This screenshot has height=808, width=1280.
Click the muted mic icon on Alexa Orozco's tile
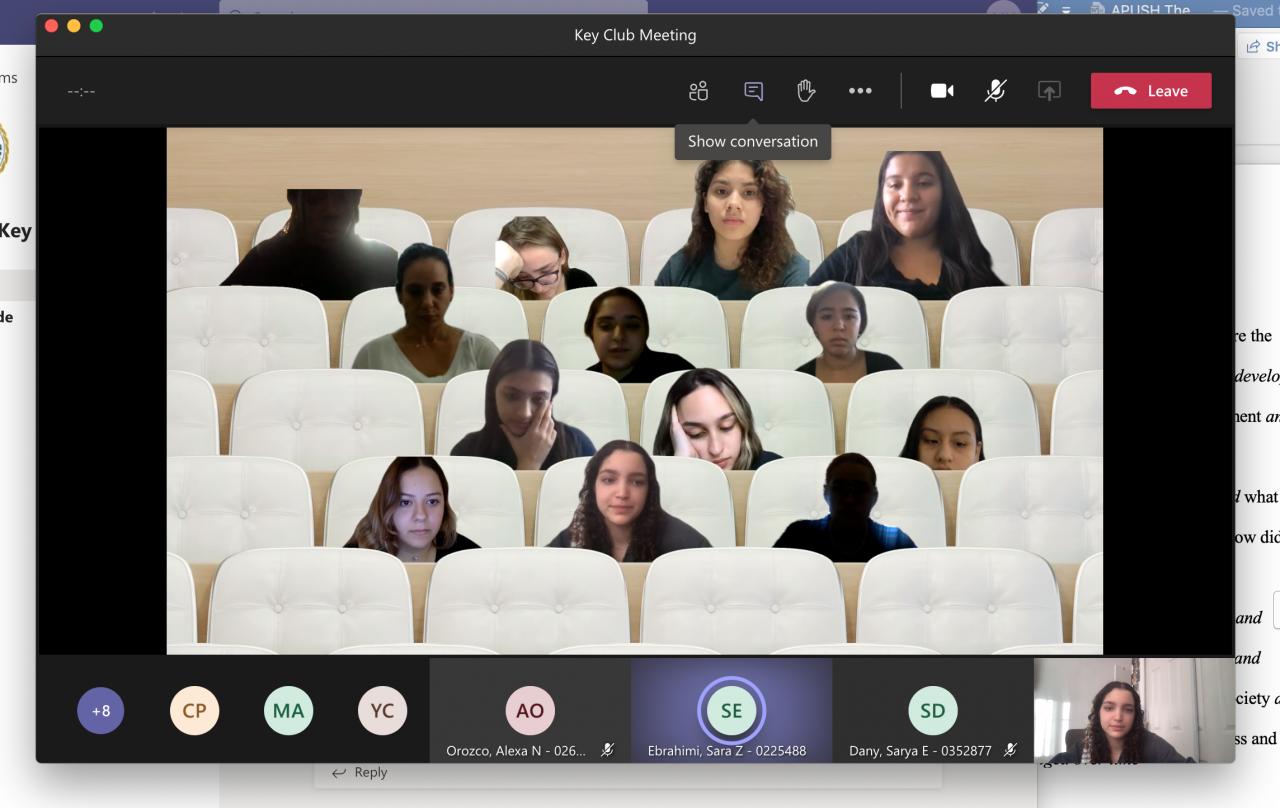tap(607, 750)
